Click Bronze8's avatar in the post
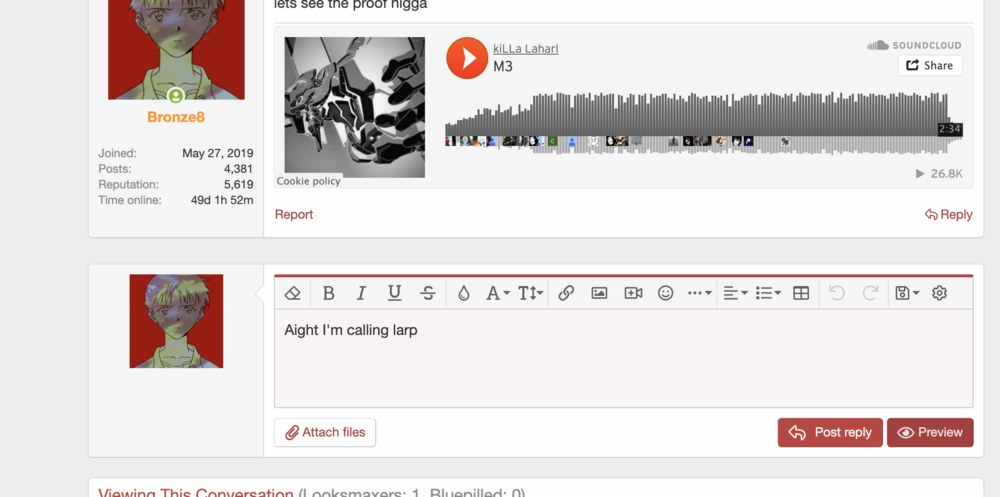The height and width of the screenshot is (497, 1000). (176, 50)
